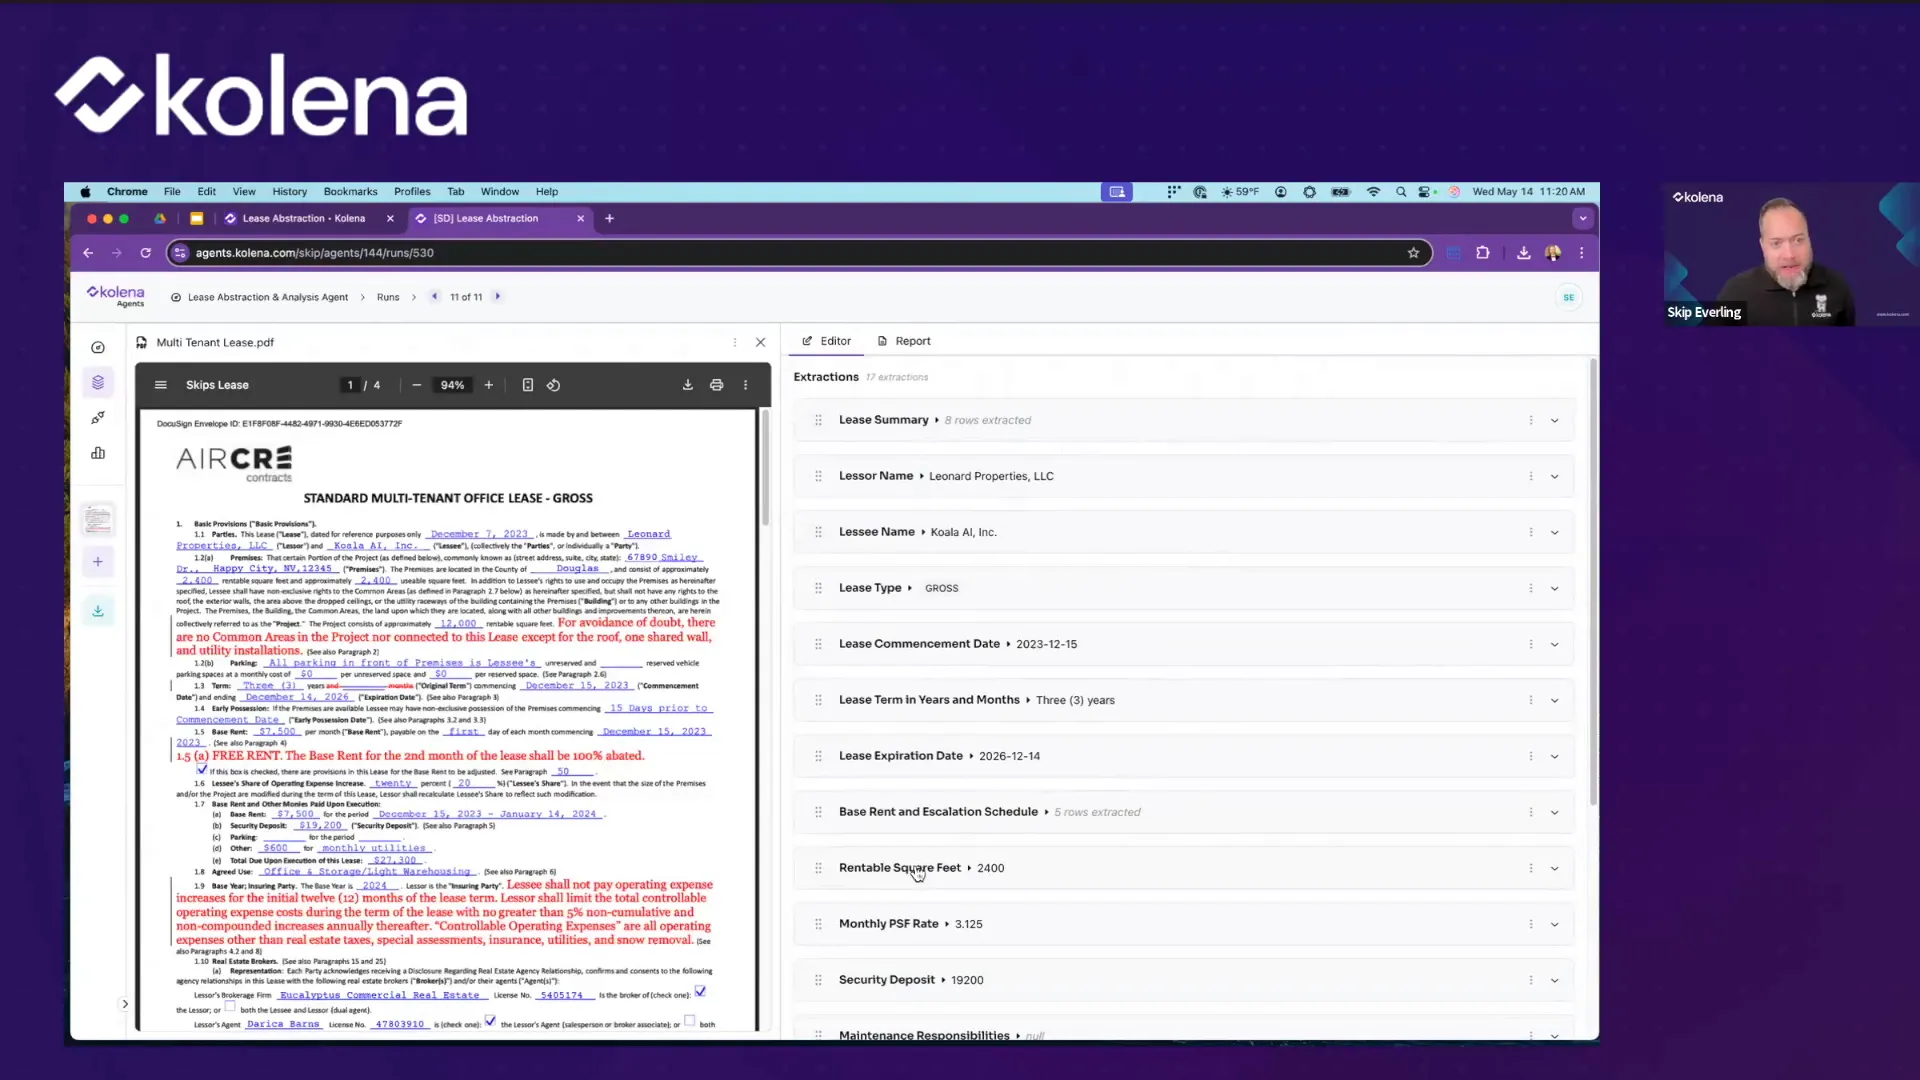
Task: Expand Lease Term in Years and Months chevron
Action: (x=1555, y=701)
